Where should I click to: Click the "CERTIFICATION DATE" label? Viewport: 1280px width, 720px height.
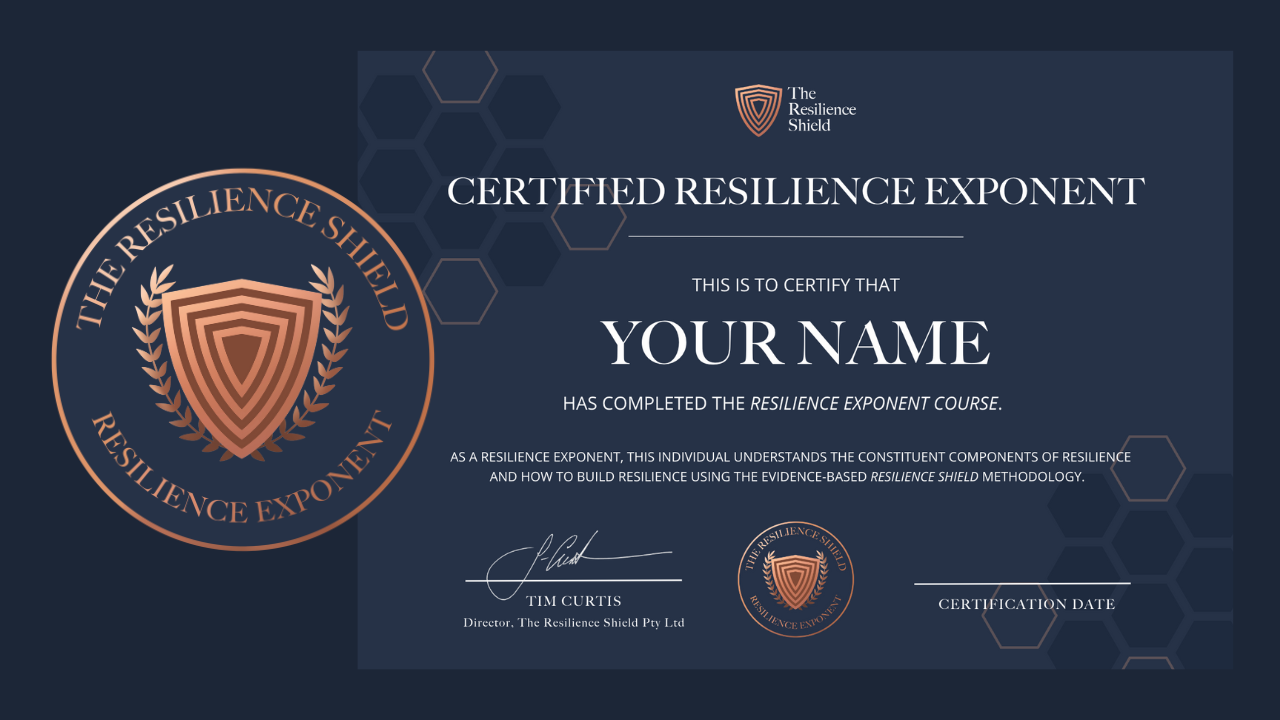[1027, 604]
